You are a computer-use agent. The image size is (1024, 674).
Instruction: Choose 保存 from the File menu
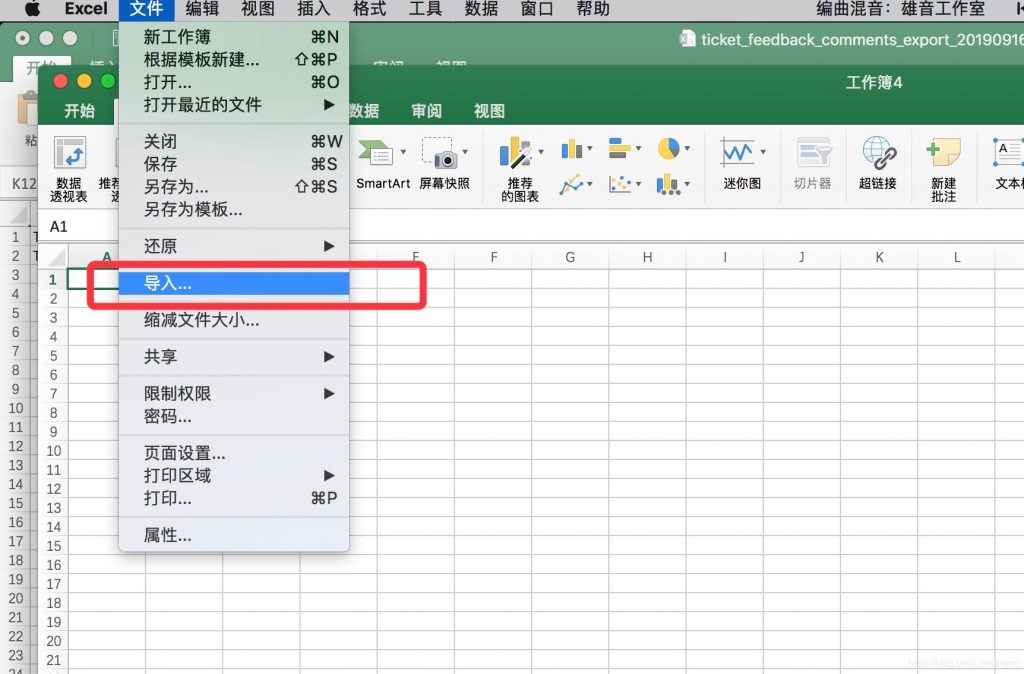point(234,164)
